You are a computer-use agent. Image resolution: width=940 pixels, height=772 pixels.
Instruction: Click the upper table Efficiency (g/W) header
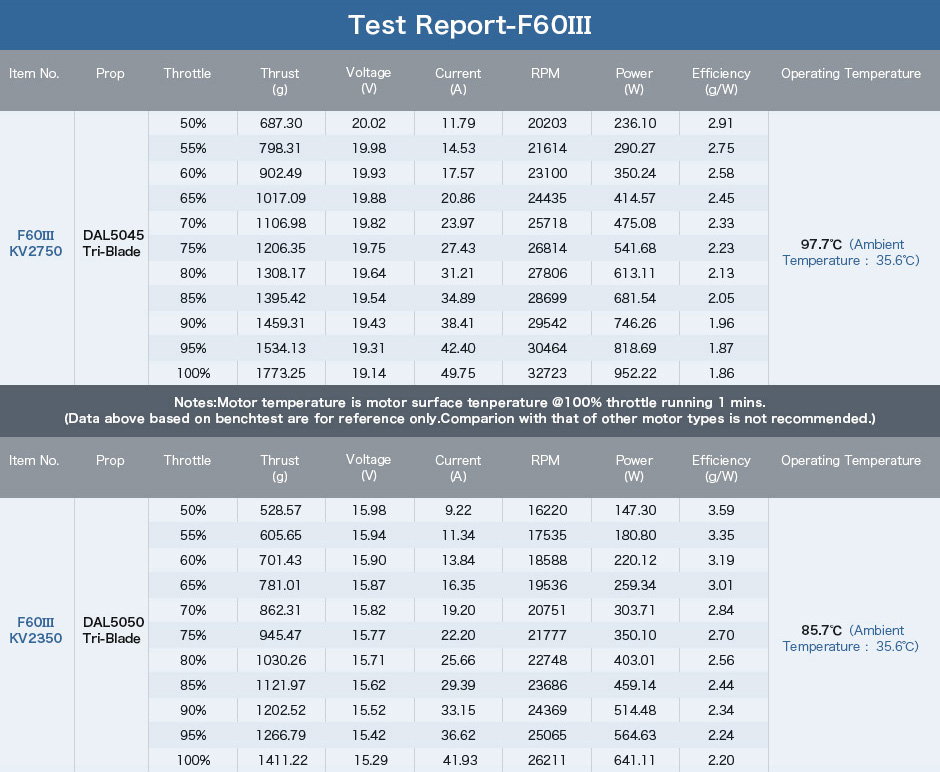click(x=721, y=81)
